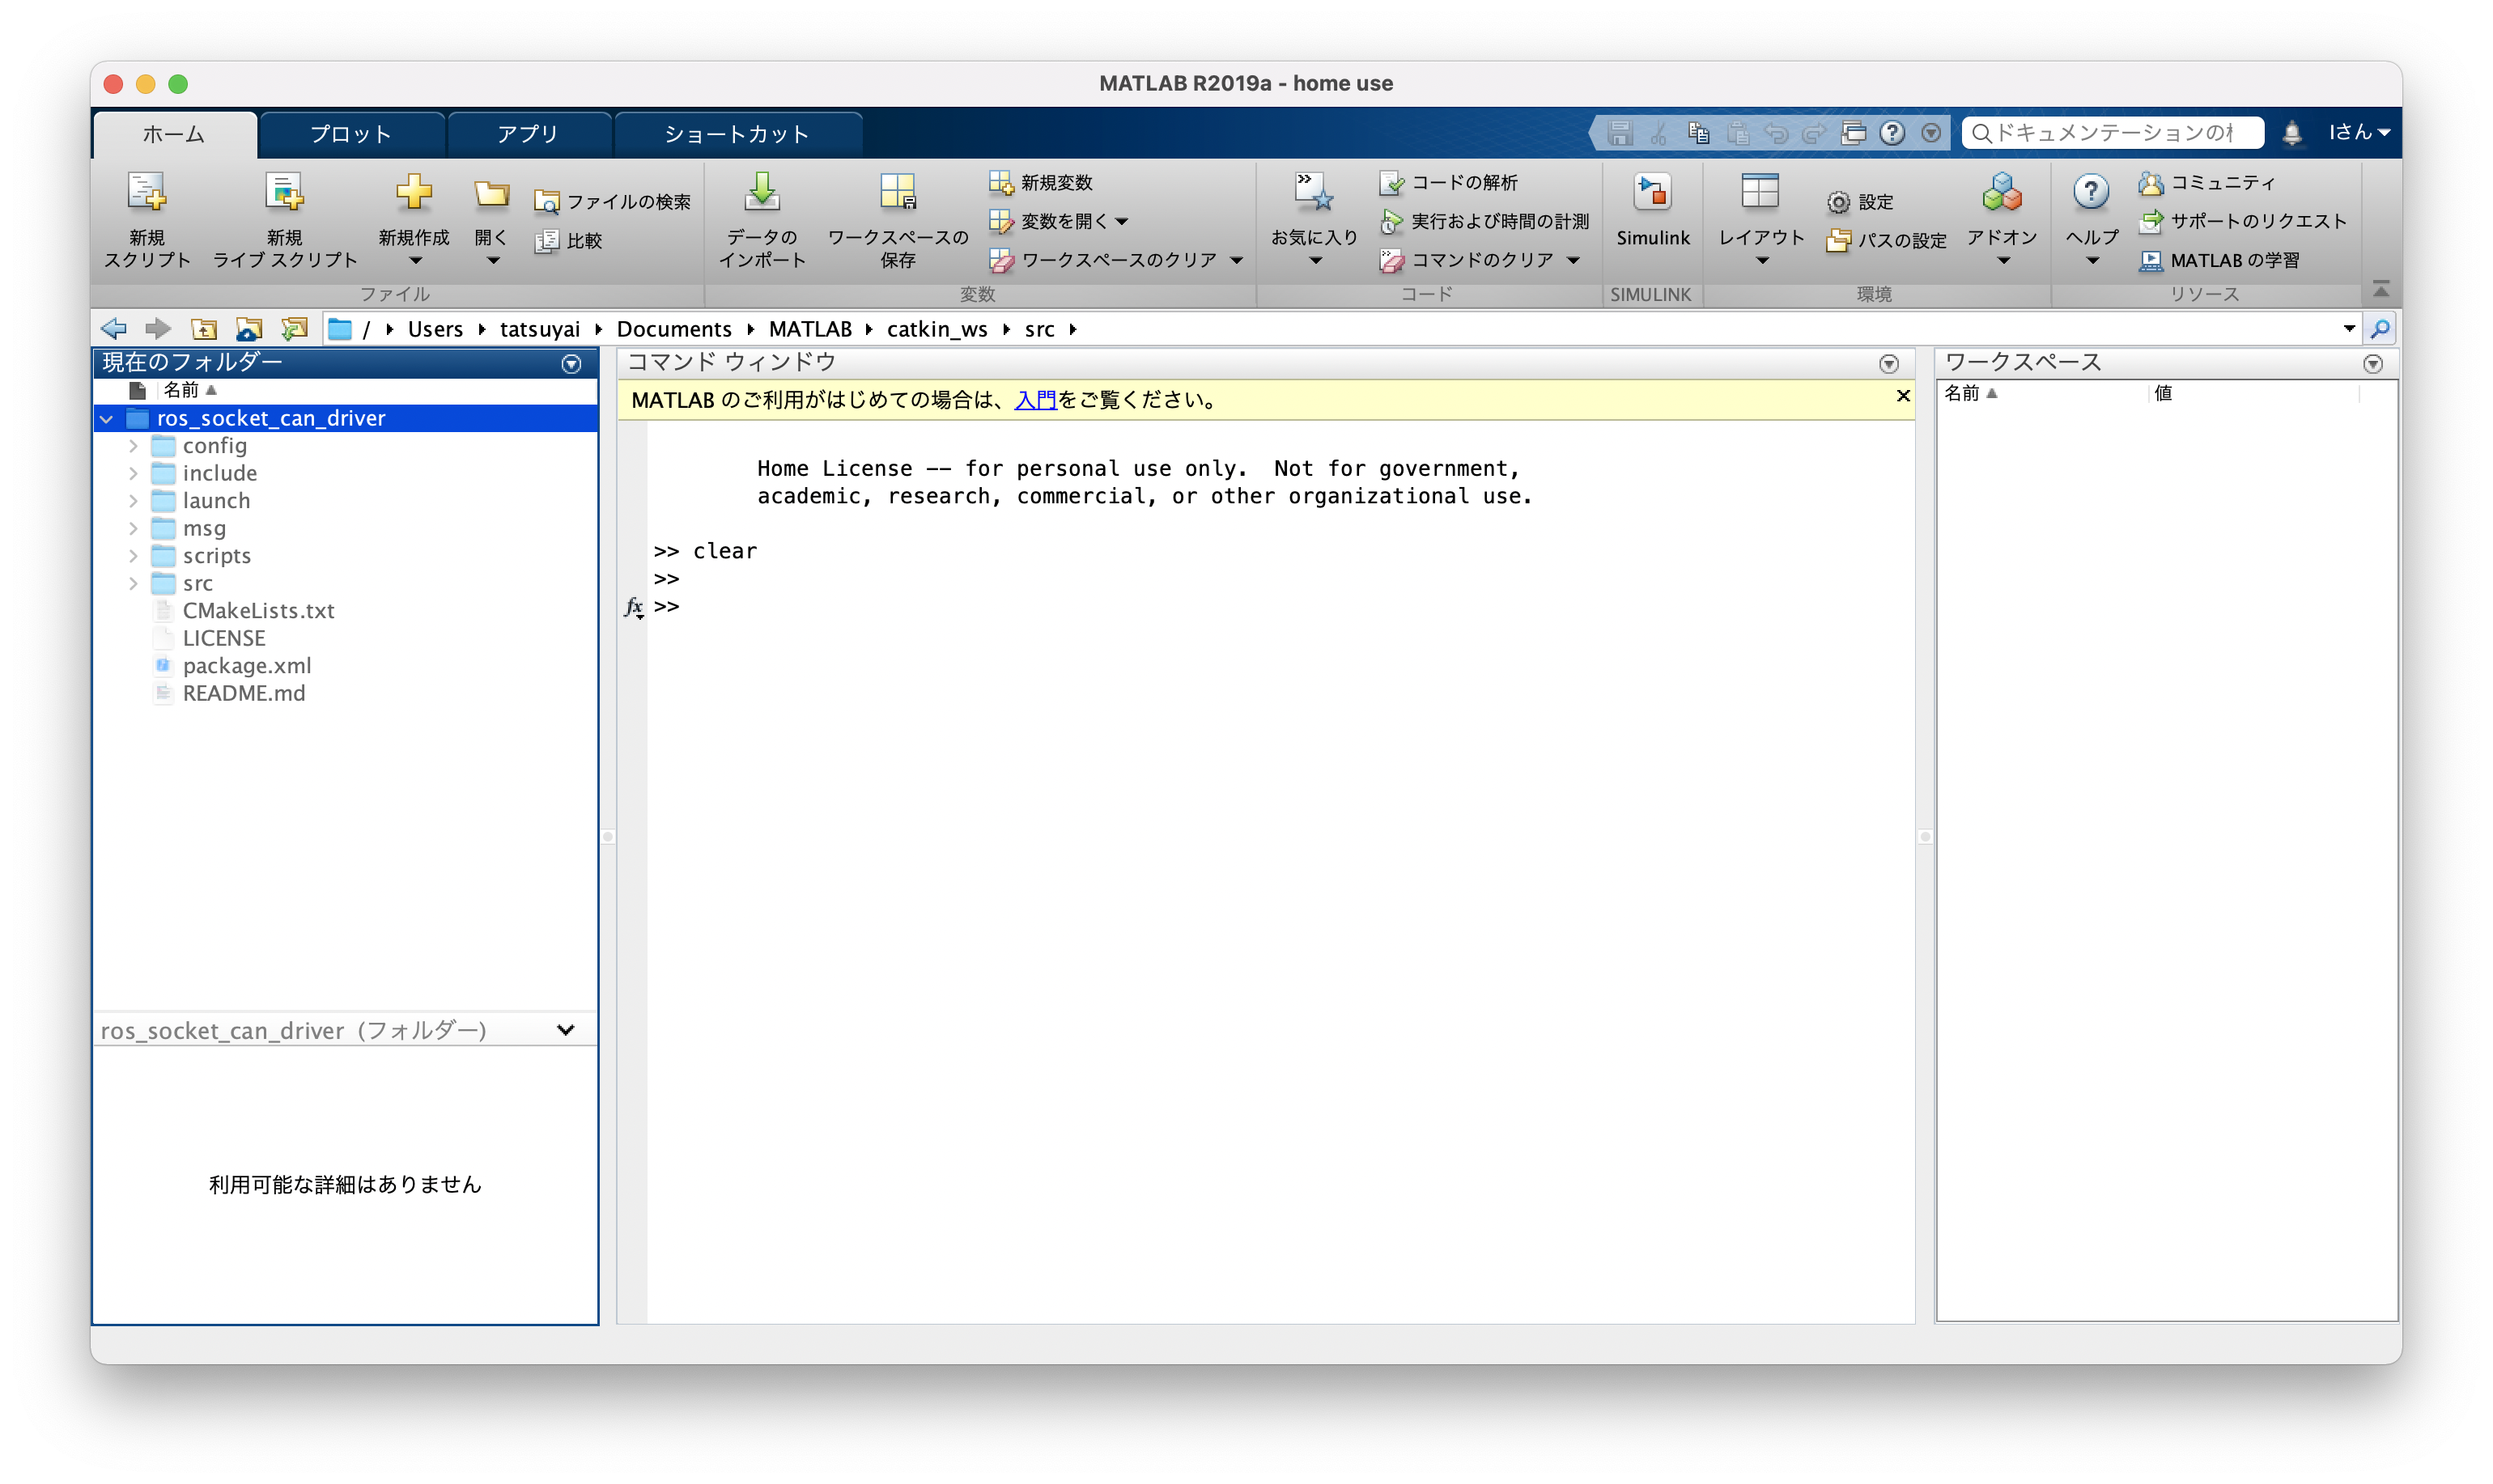The height and width of the screenshot is (1484, 2493).
Task: Click the MATLAB segment in path
Action: [810, 329]
